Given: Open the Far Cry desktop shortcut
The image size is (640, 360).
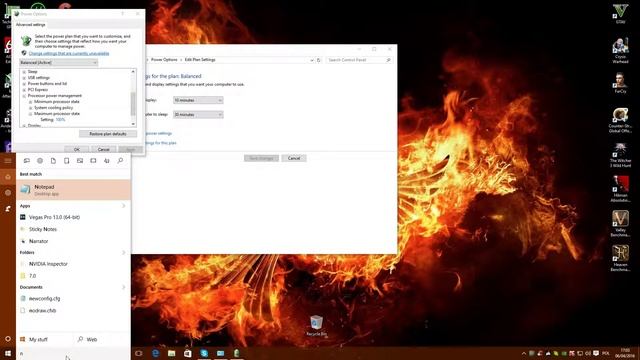Looking at the screenshot, I should coord(620,83).
